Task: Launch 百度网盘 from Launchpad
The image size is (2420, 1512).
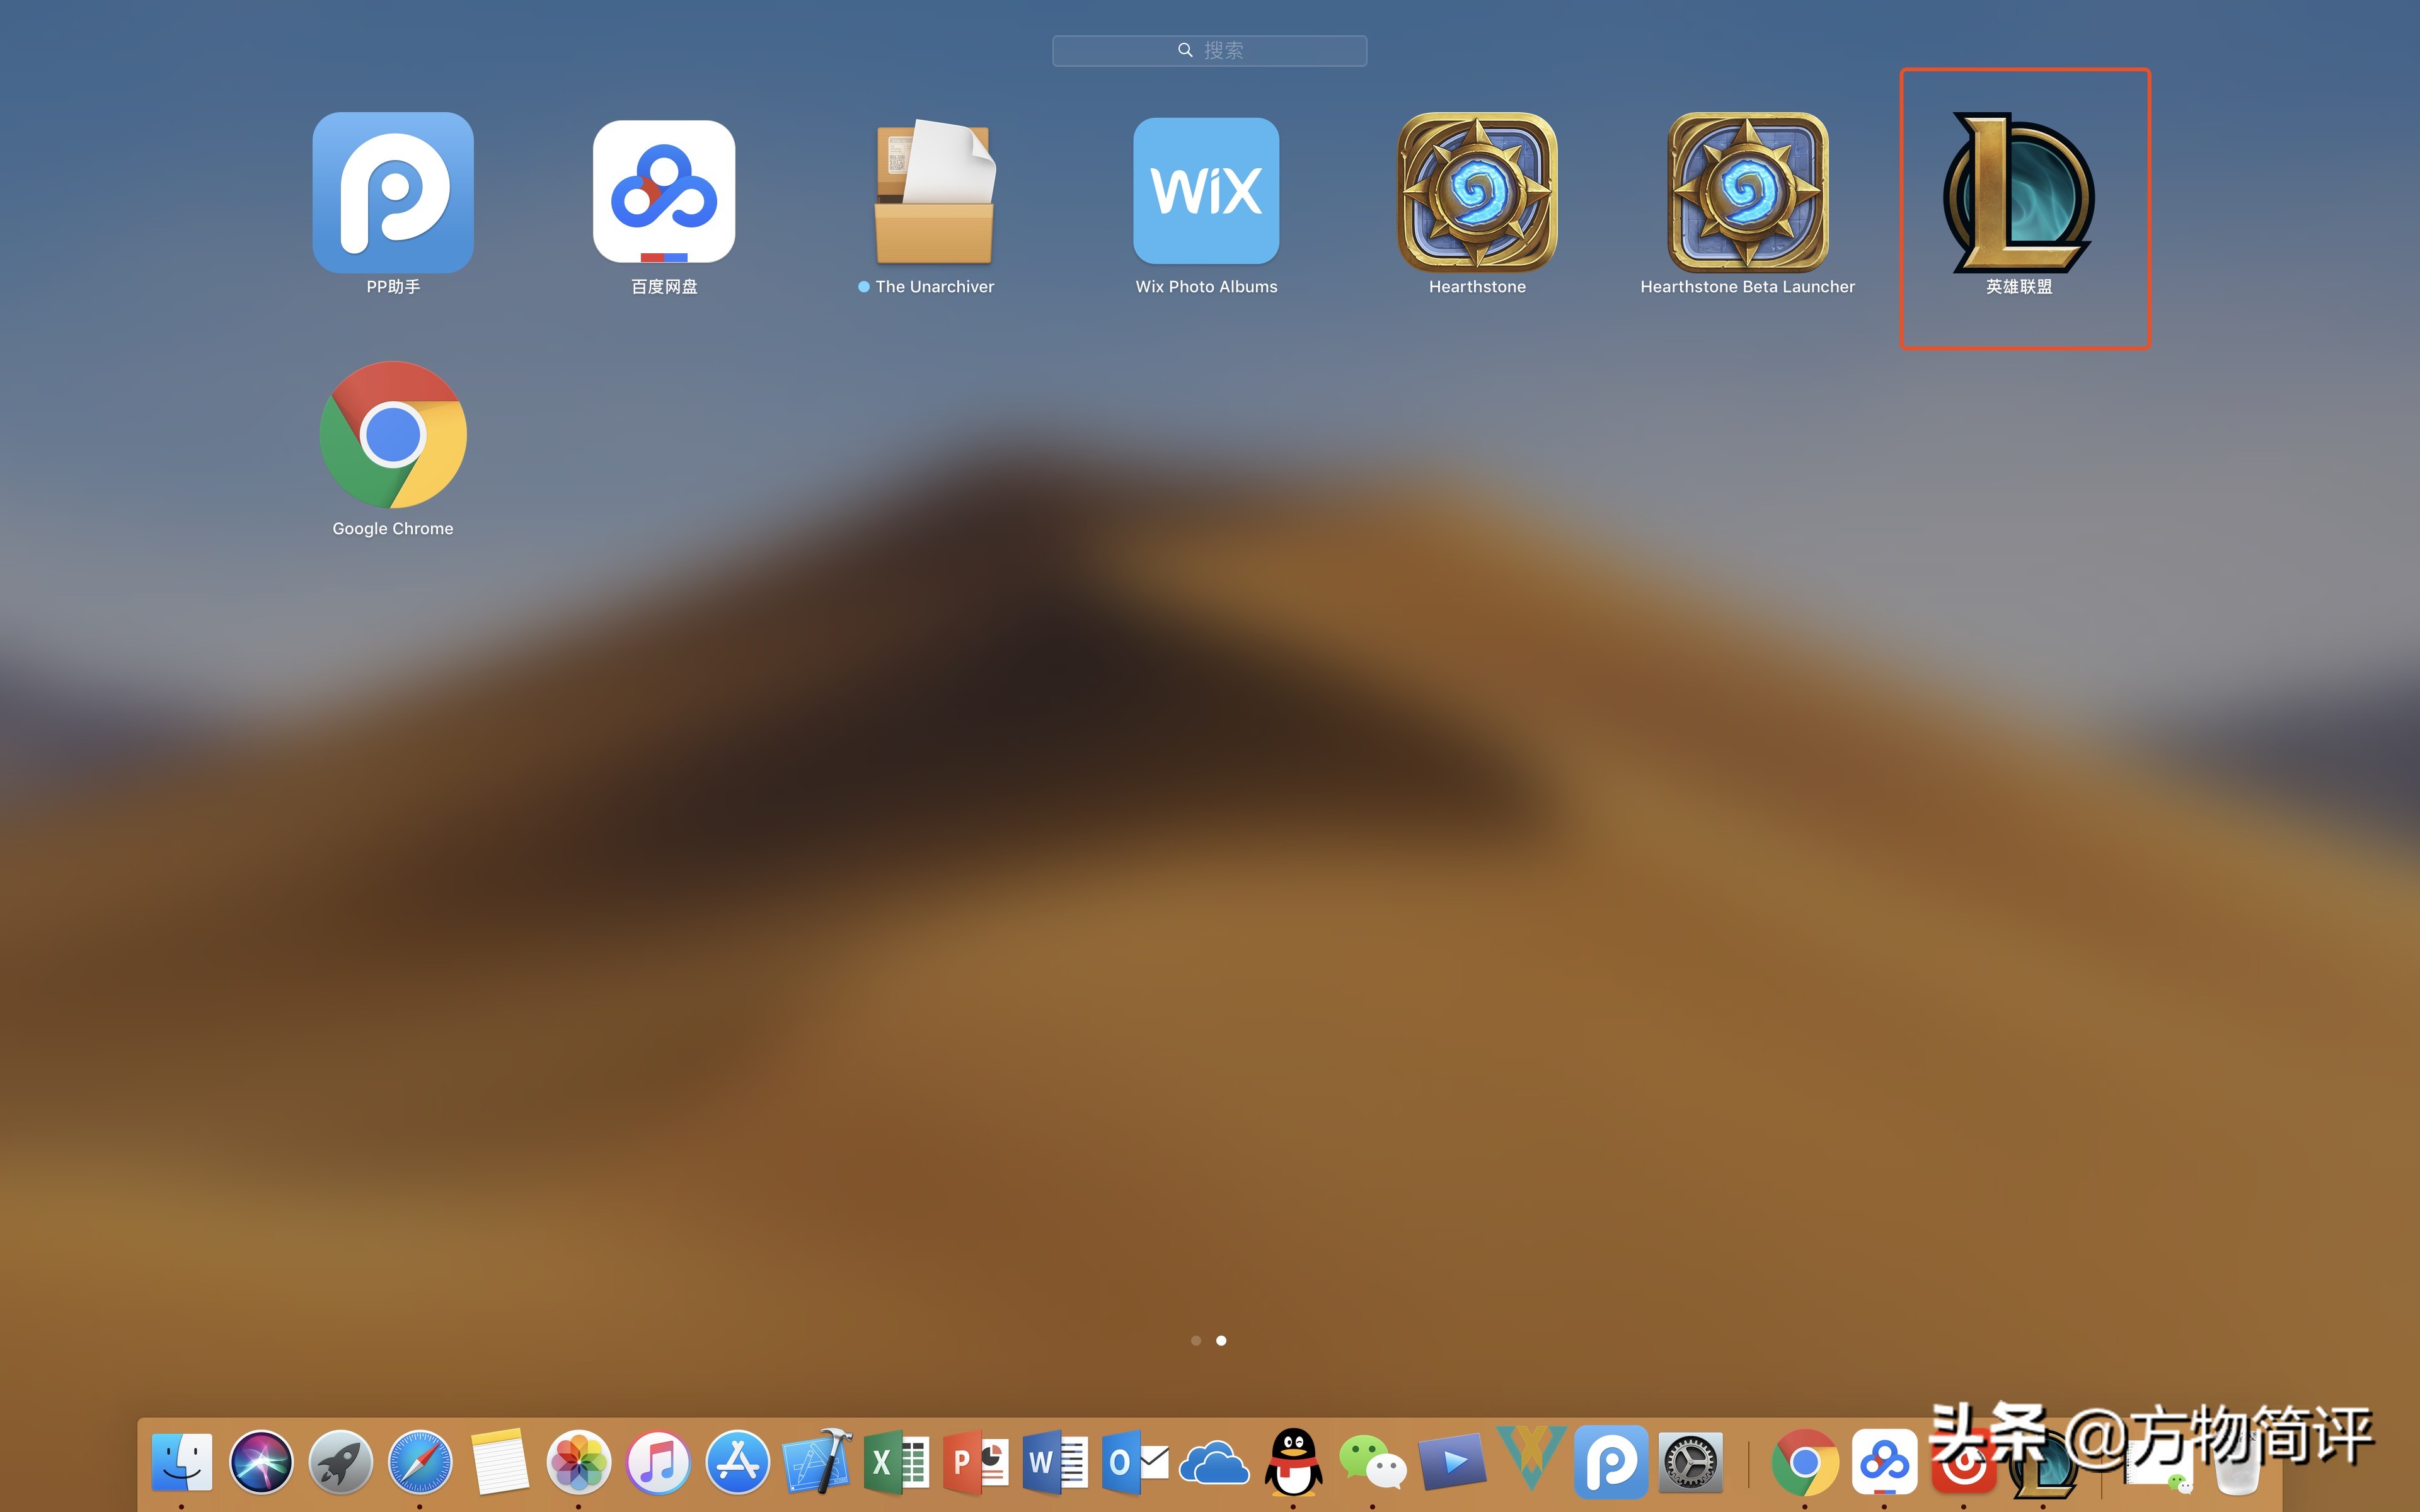Action: [664, 193]
